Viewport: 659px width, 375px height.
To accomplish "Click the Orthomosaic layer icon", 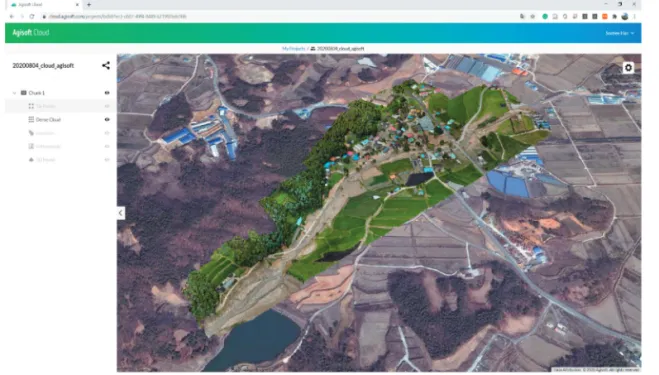I will click(31, 146).
